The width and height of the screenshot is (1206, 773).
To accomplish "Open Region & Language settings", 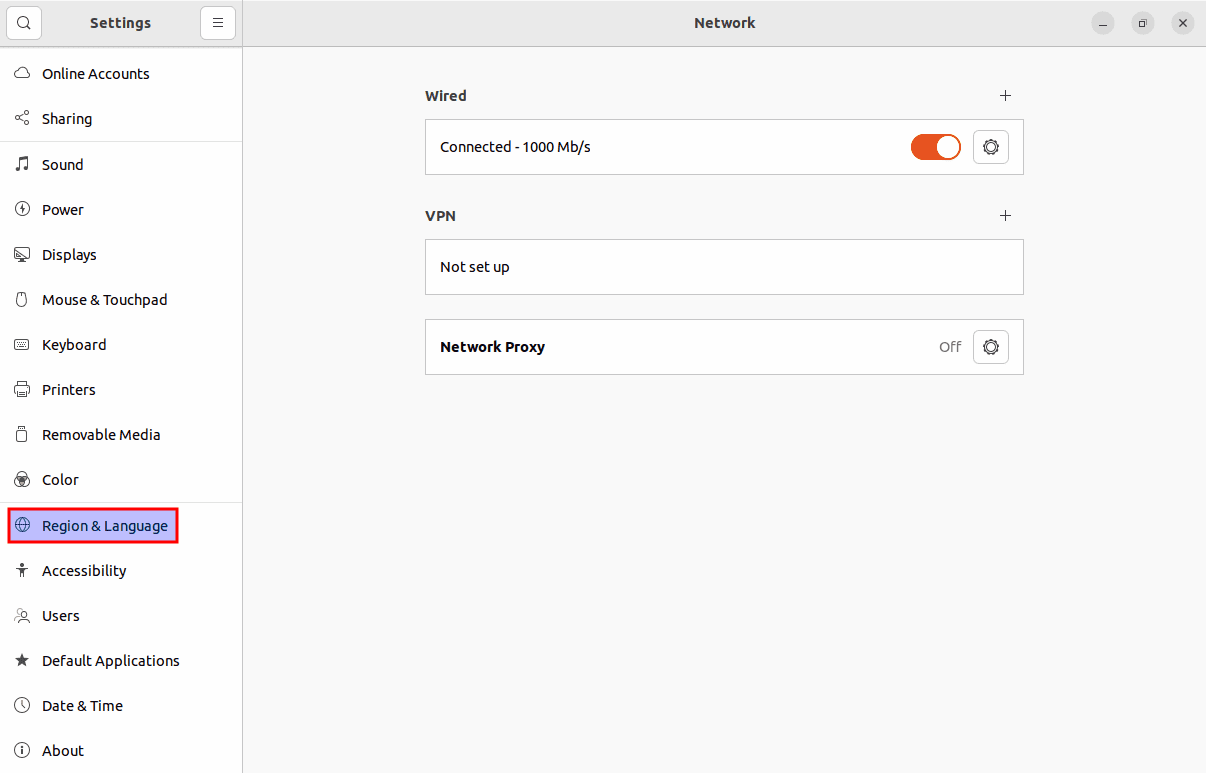I will pos(104,526).
